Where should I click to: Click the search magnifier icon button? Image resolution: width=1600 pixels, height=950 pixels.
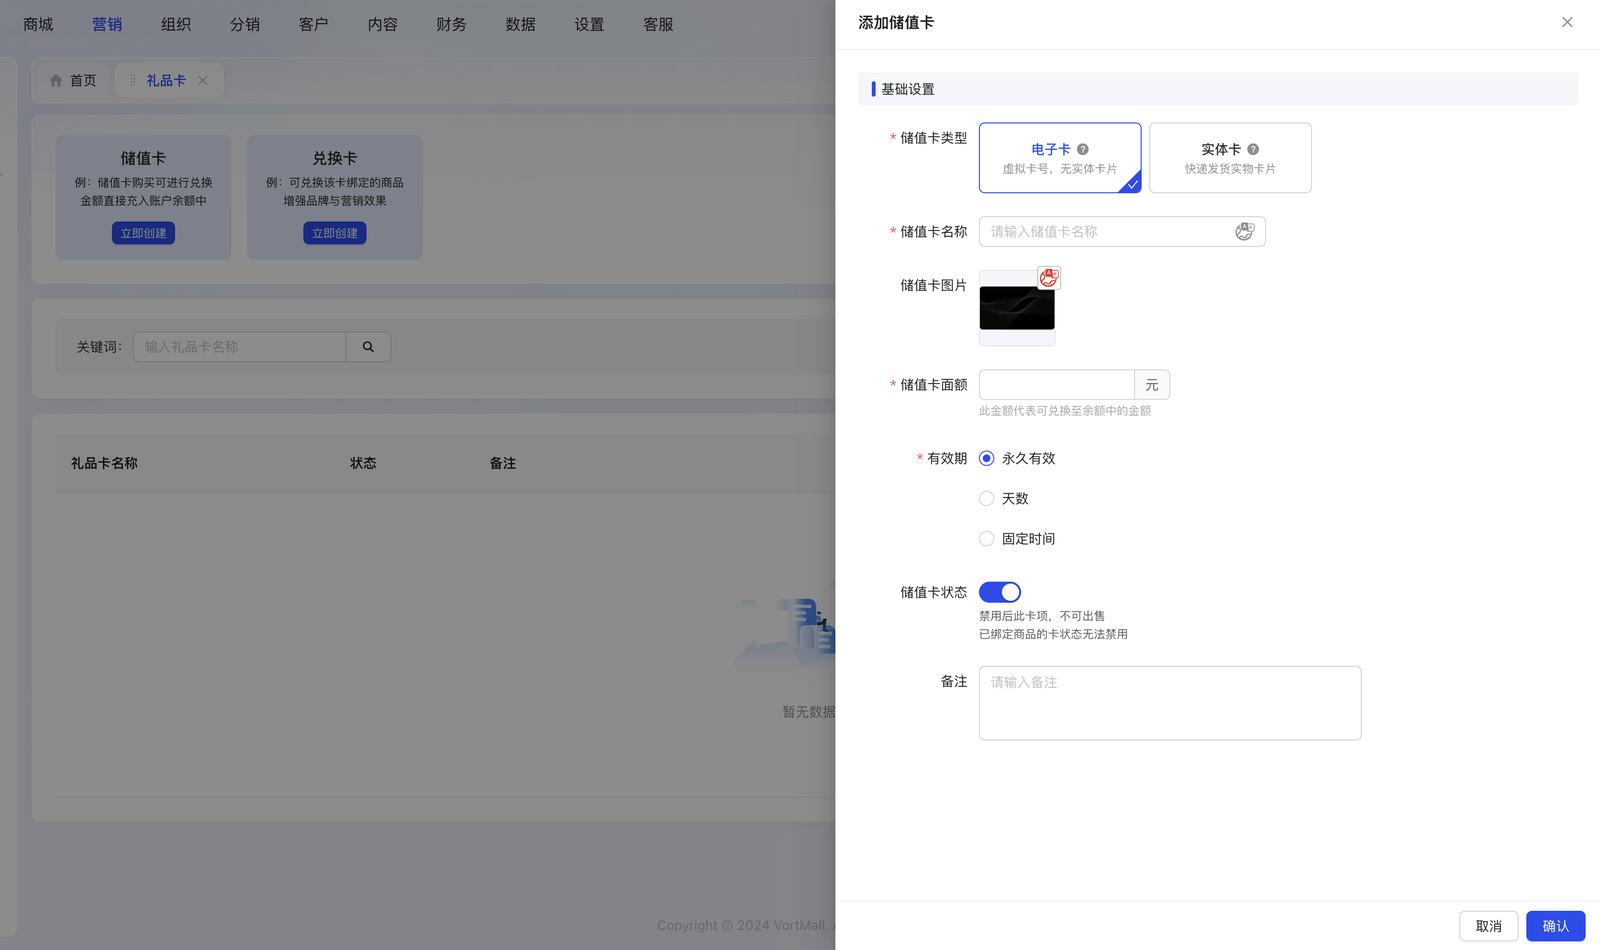coord(368,347)
